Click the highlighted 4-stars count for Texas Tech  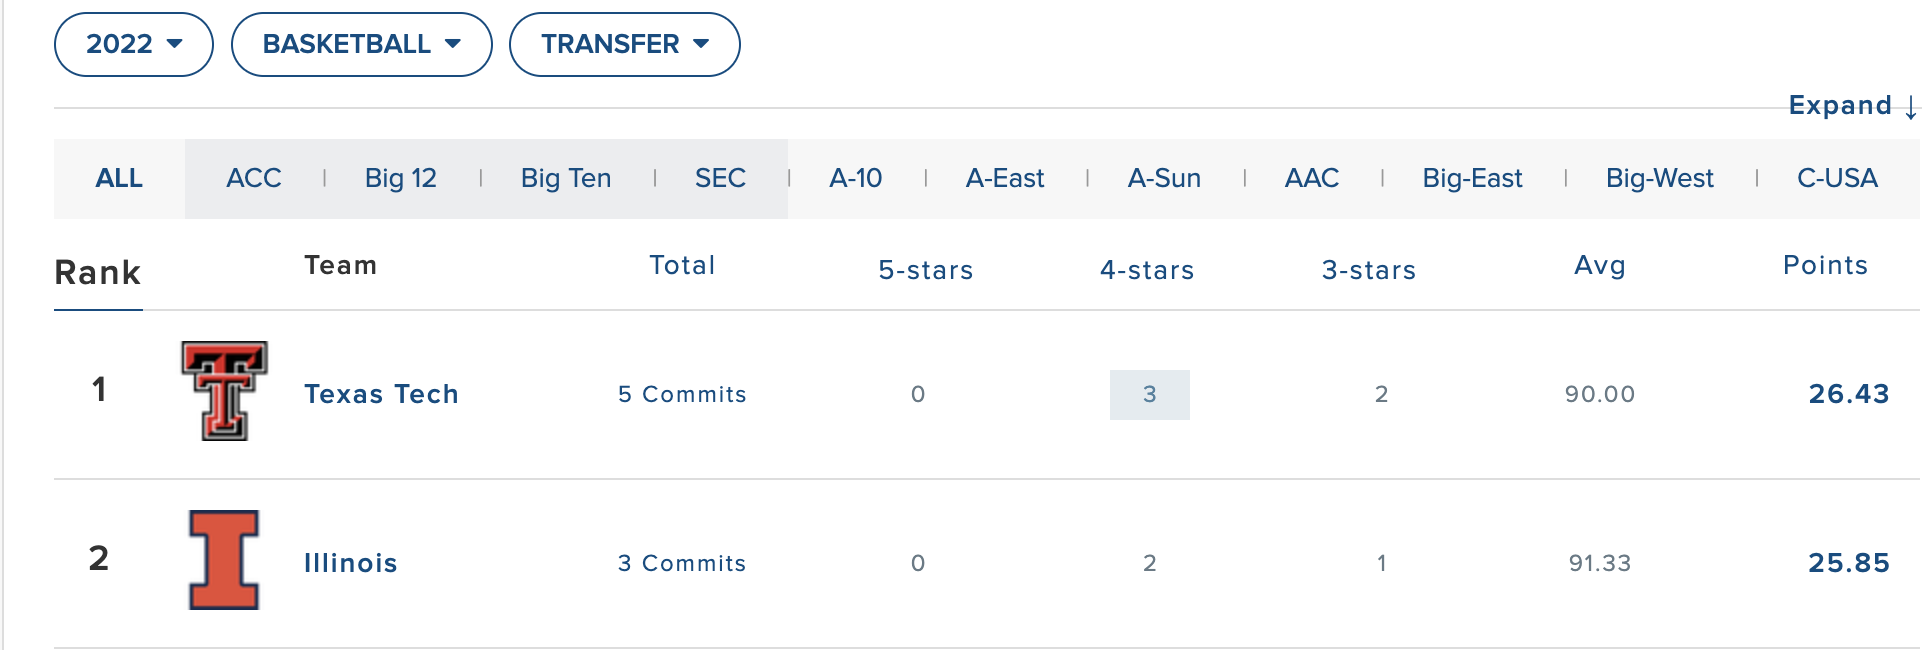coord(1149,394)
